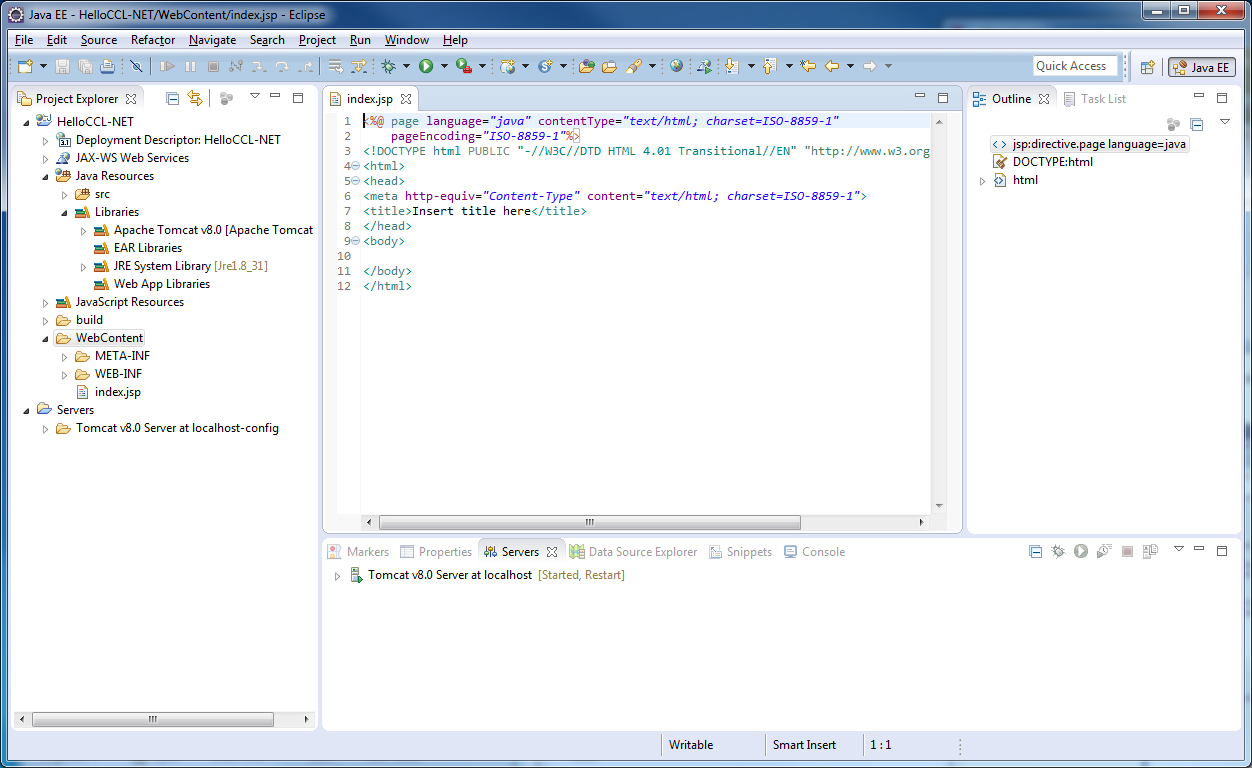Switch to the Console tab

[x=822, y=551]
